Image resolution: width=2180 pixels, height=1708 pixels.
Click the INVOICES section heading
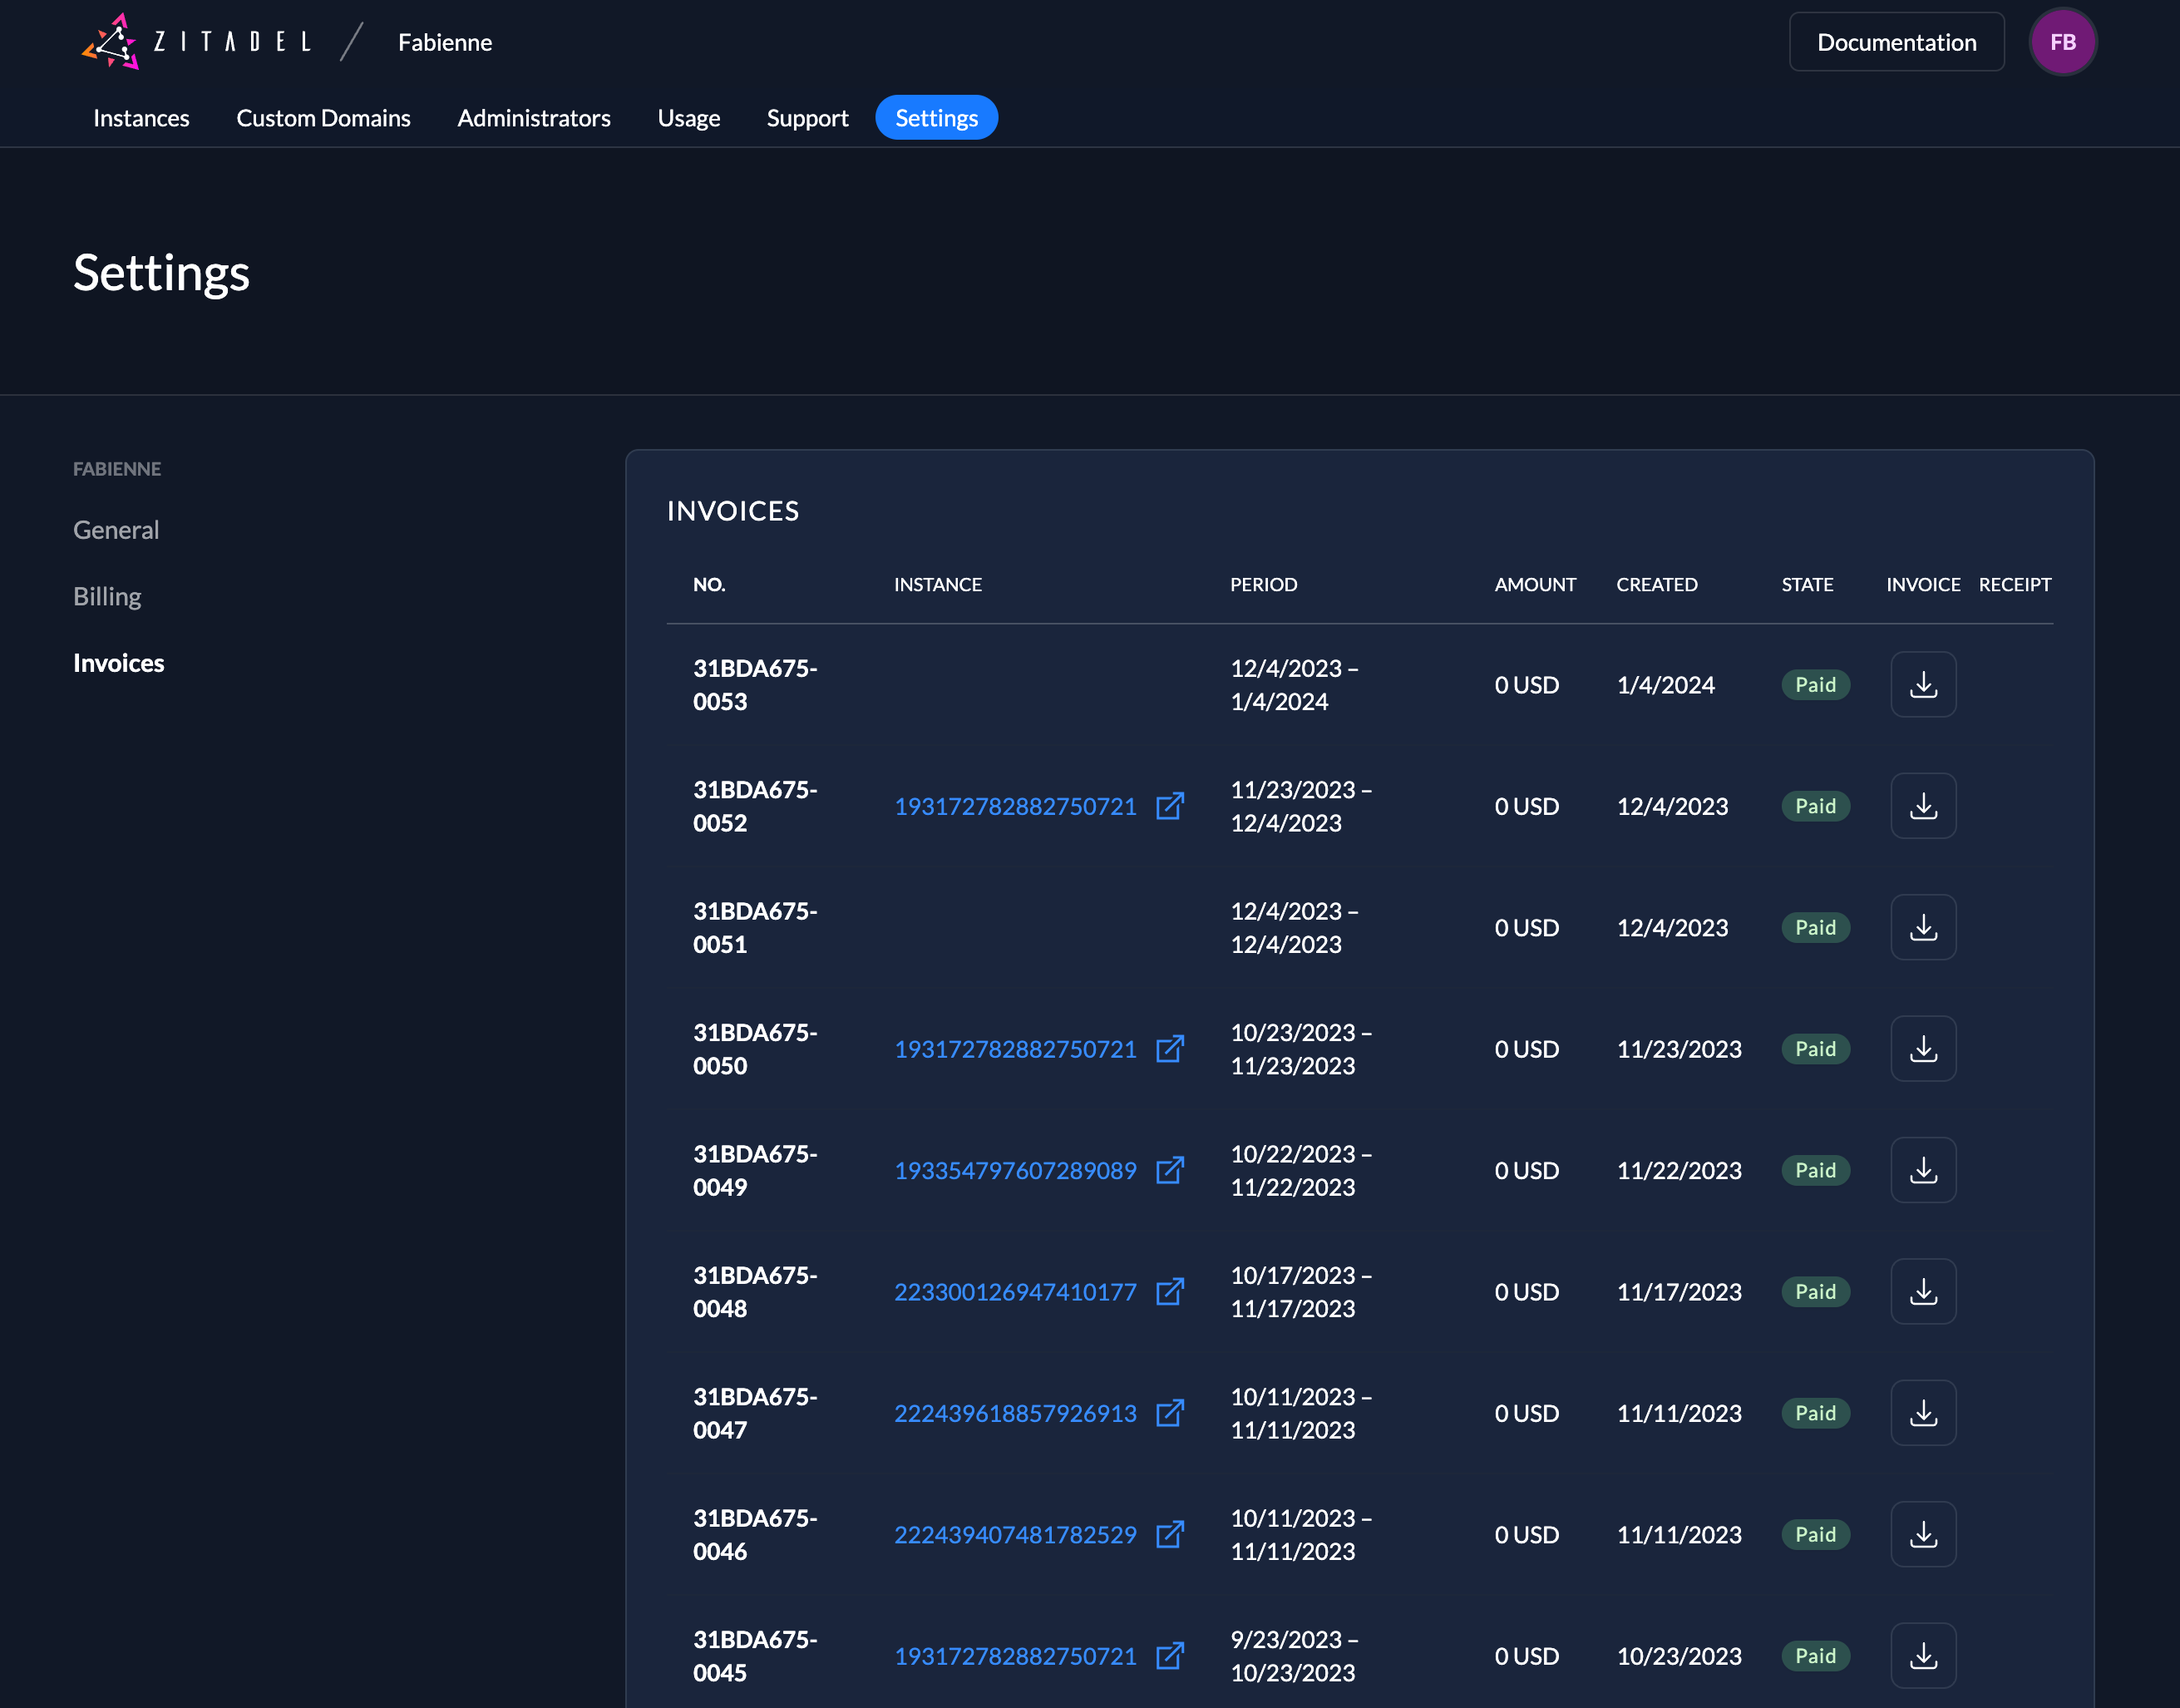pyautogui.click(x=733, y=511)
